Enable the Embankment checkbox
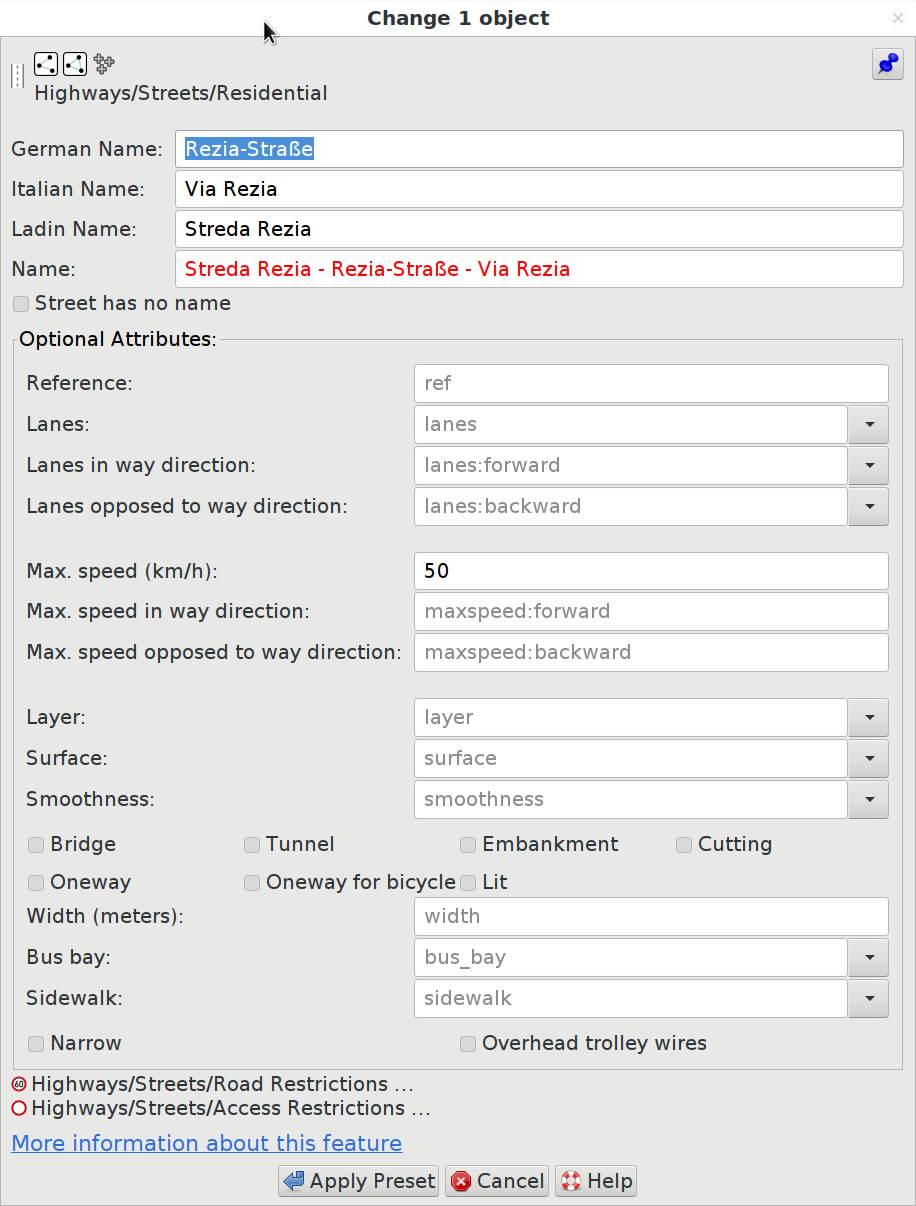 [x=468, y=845]
